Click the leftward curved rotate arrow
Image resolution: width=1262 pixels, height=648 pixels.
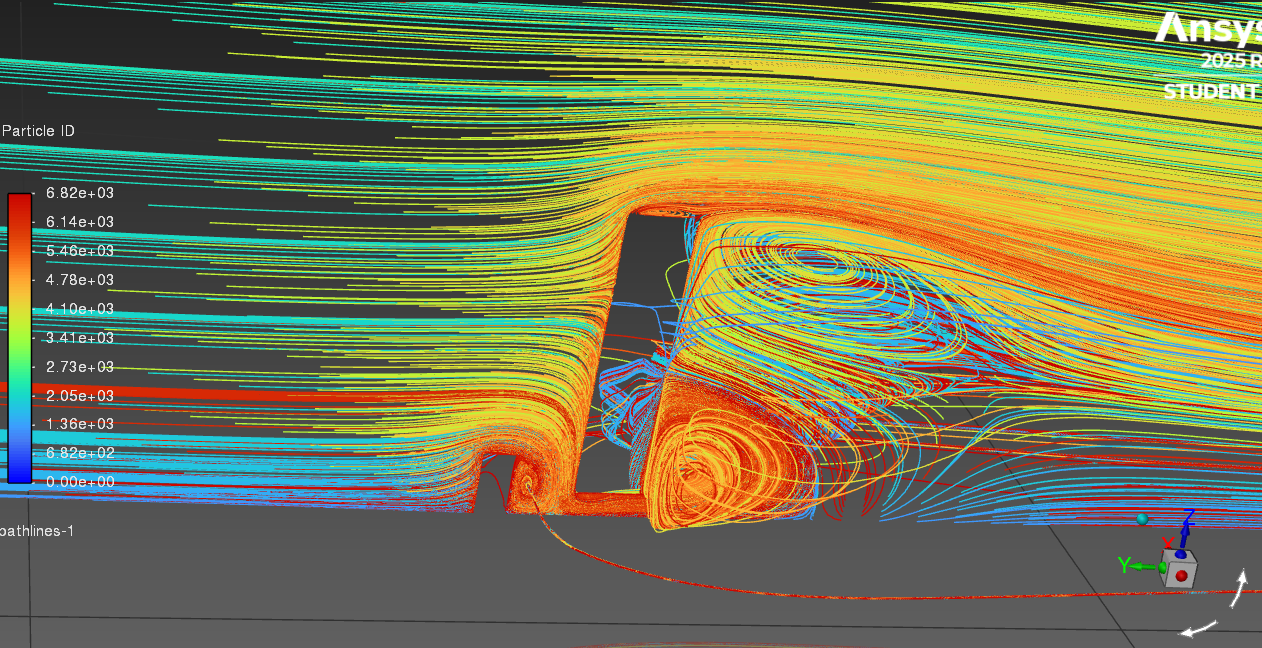pos(1200,629)
